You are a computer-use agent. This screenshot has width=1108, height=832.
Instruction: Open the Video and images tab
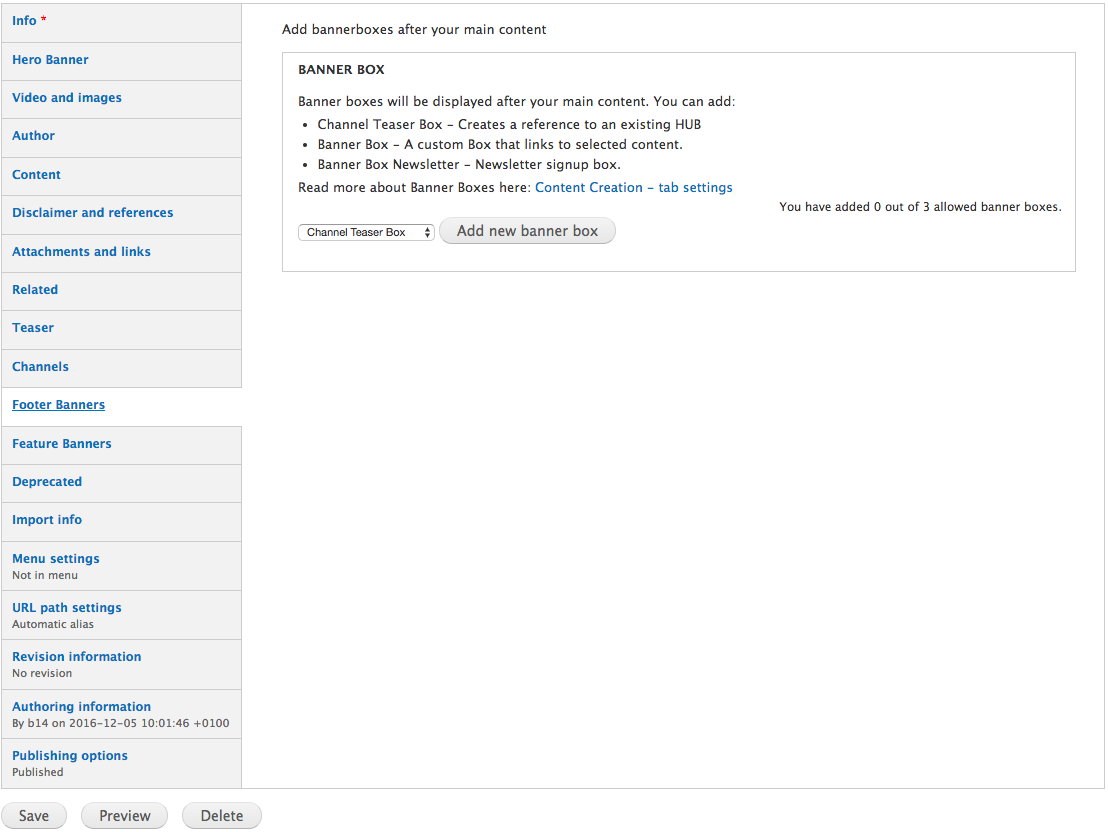67,98
